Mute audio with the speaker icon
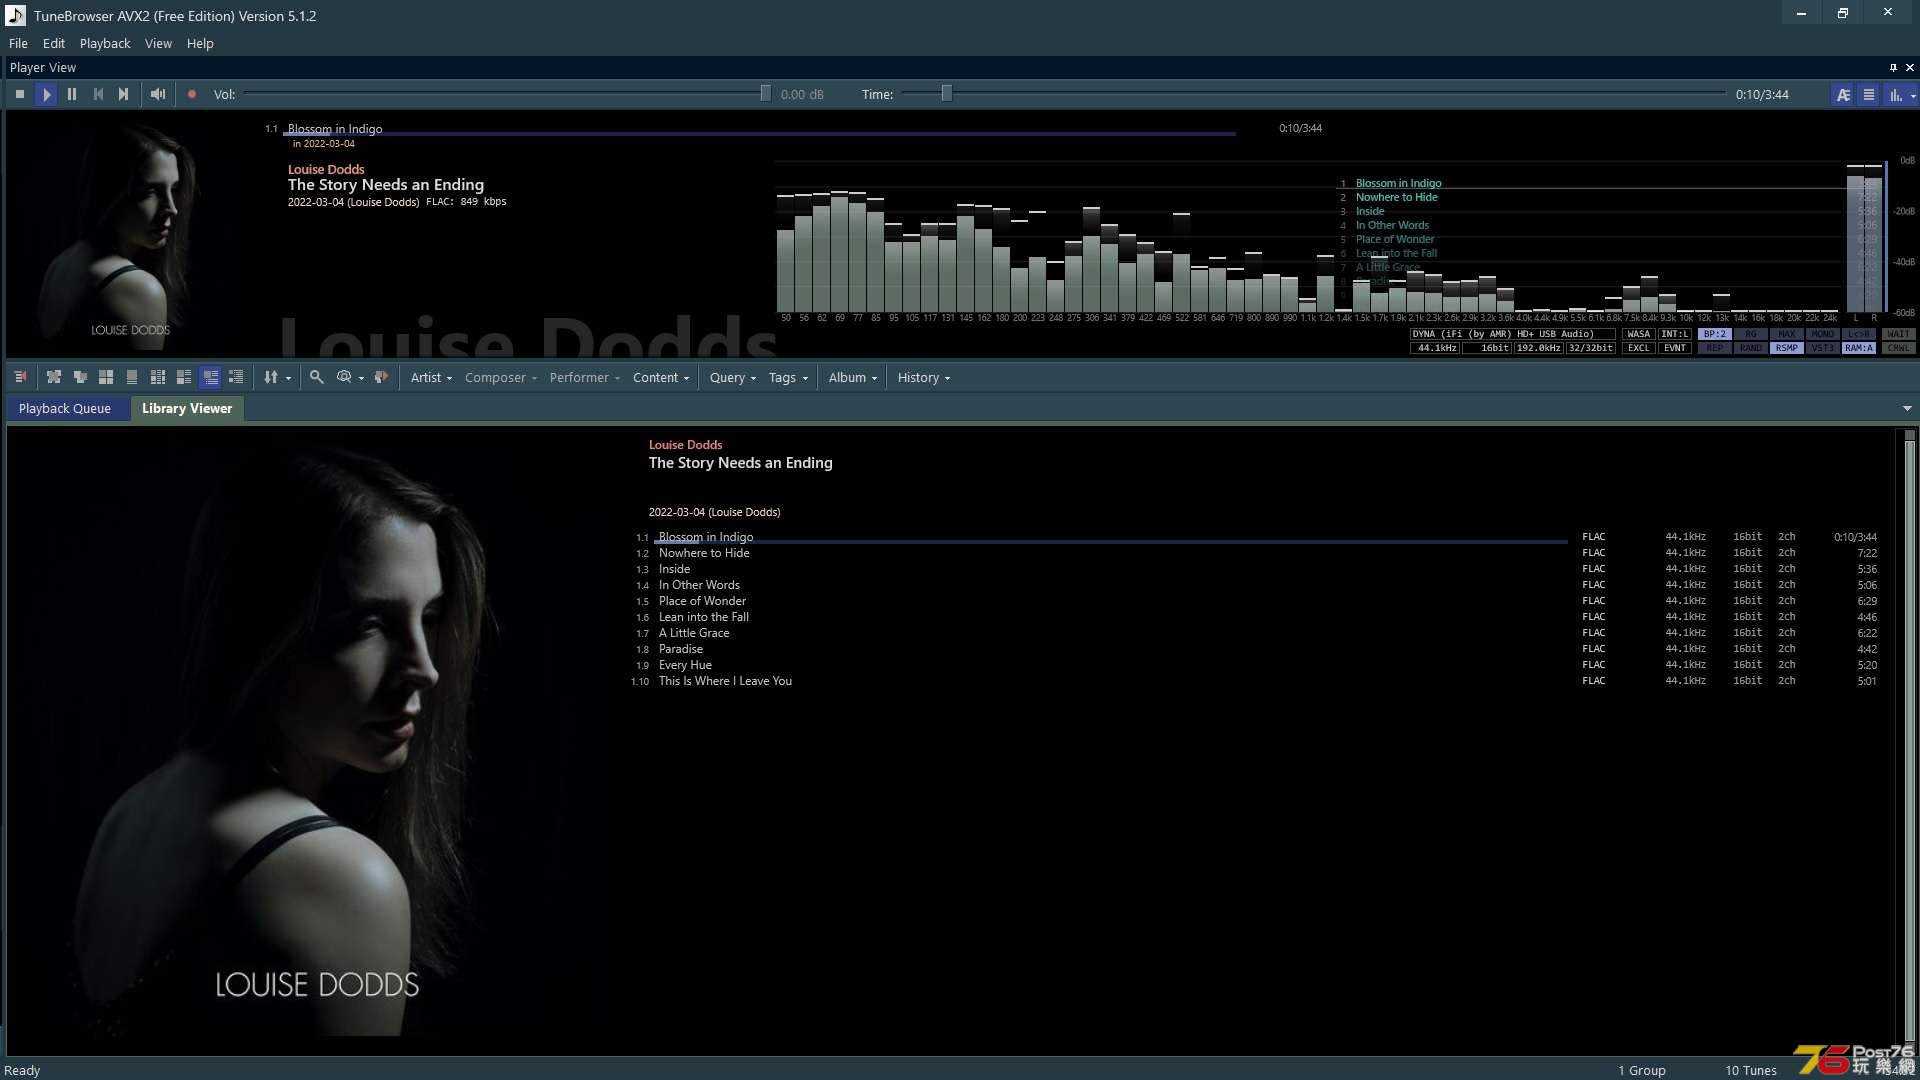This screenshot has width=1920, height=1080. pos(158,94)
